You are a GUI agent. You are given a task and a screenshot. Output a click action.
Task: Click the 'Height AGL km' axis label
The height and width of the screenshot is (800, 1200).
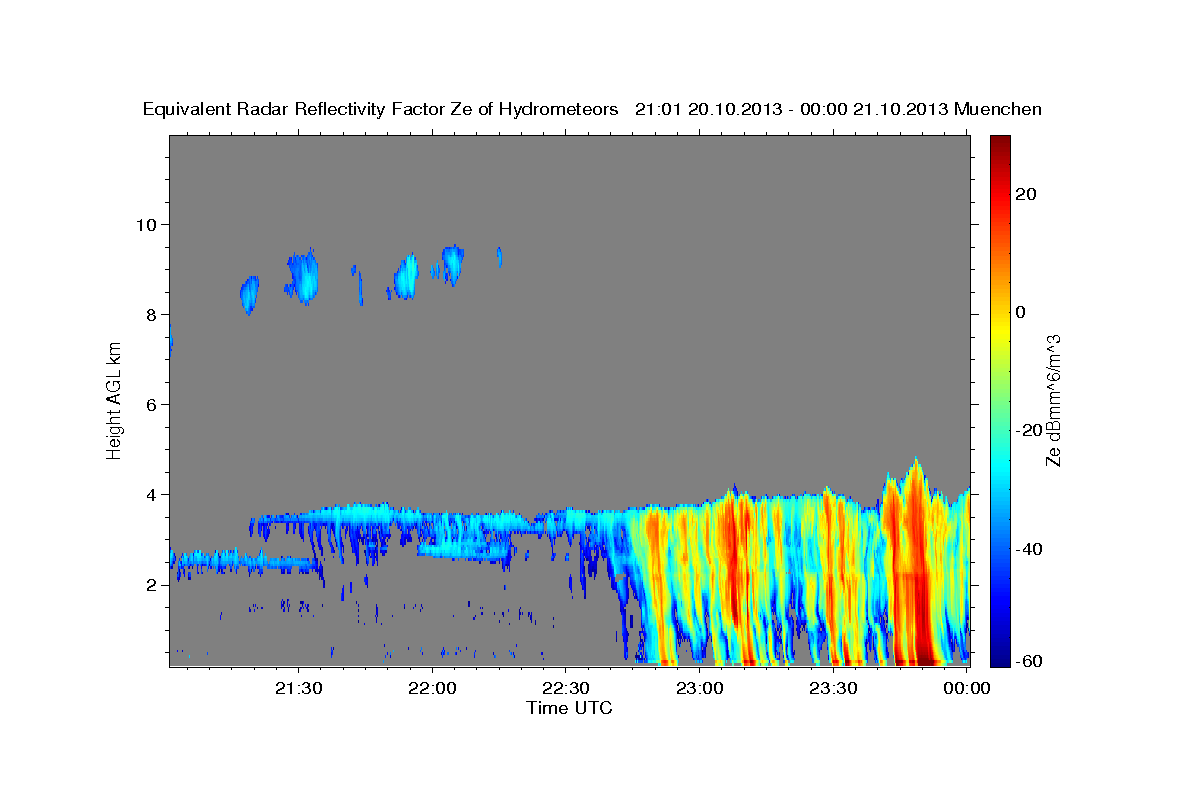(114, 400)
